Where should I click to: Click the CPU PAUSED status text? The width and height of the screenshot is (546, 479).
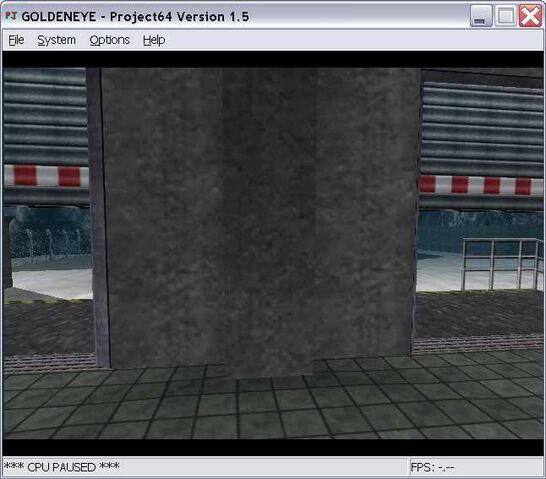[x=61, y=467]
